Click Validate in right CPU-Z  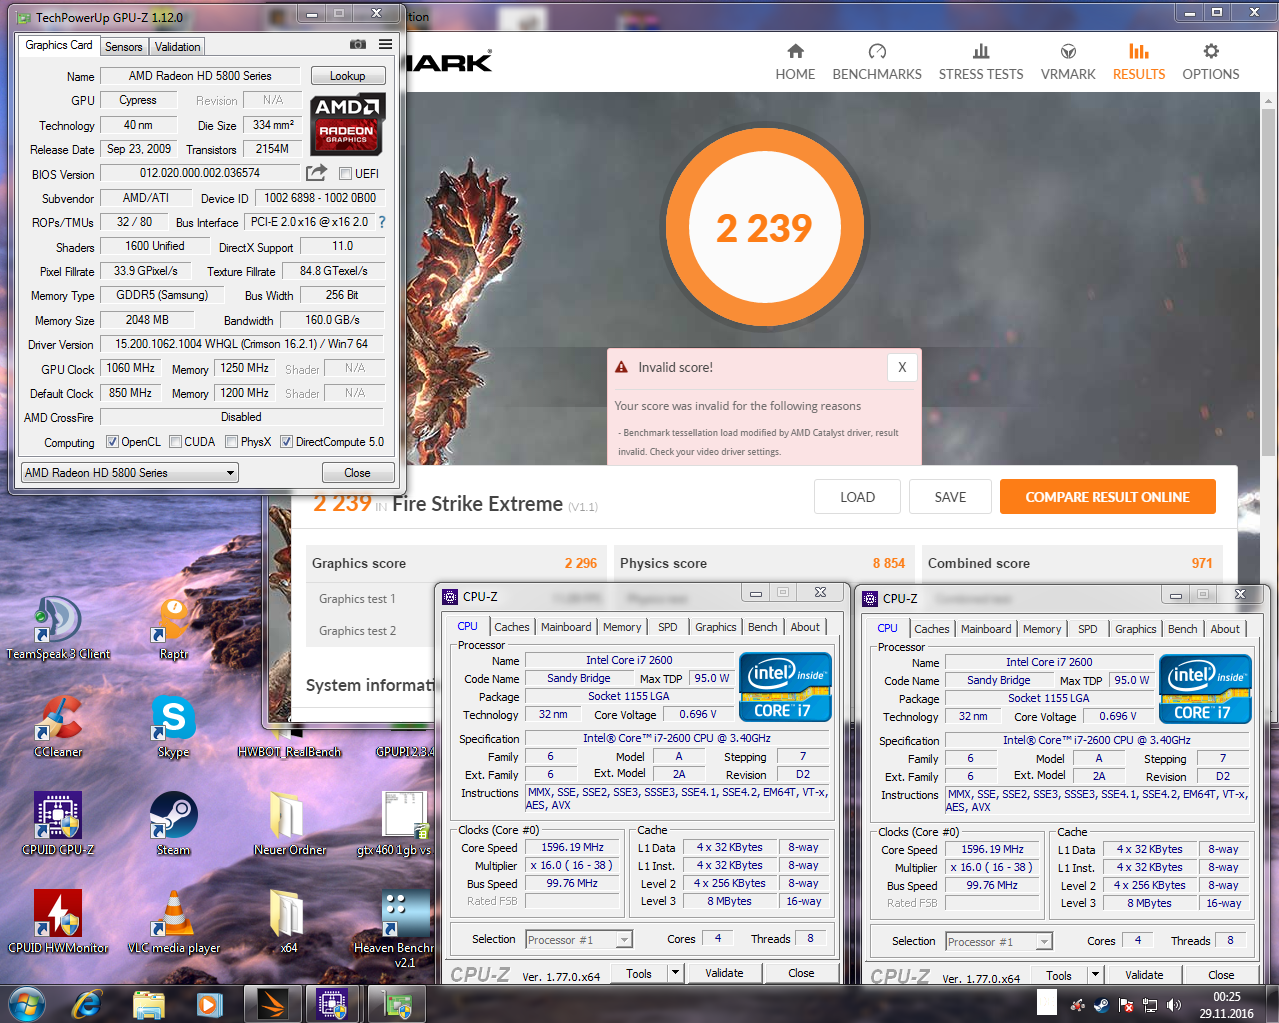click(1144, 975)
